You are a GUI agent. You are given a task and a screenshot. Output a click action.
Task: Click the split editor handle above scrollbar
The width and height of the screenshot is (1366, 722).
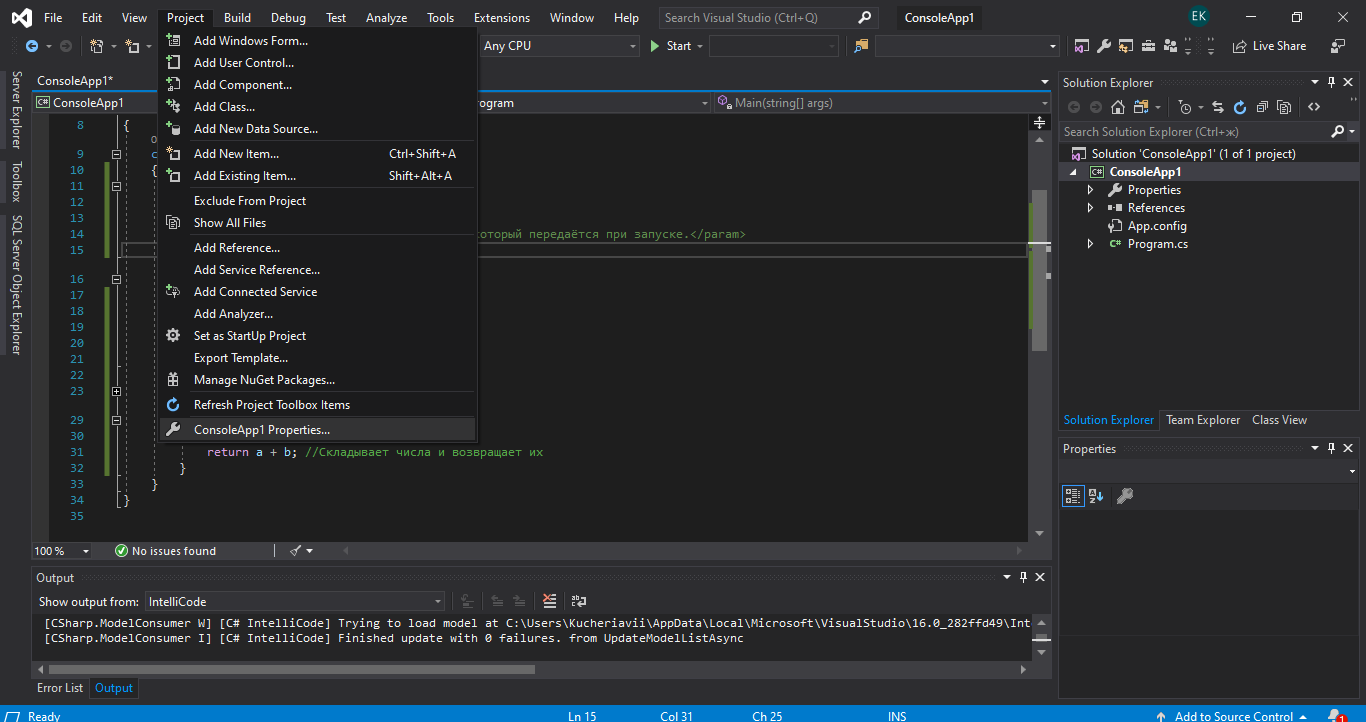click(x=1040, y=123)
